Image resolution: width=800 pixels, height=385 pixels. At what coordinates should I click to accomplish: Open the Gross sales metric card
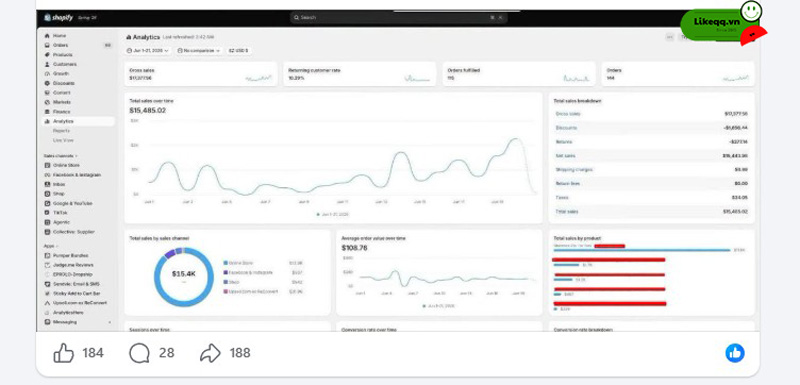(x=201, y=74)
